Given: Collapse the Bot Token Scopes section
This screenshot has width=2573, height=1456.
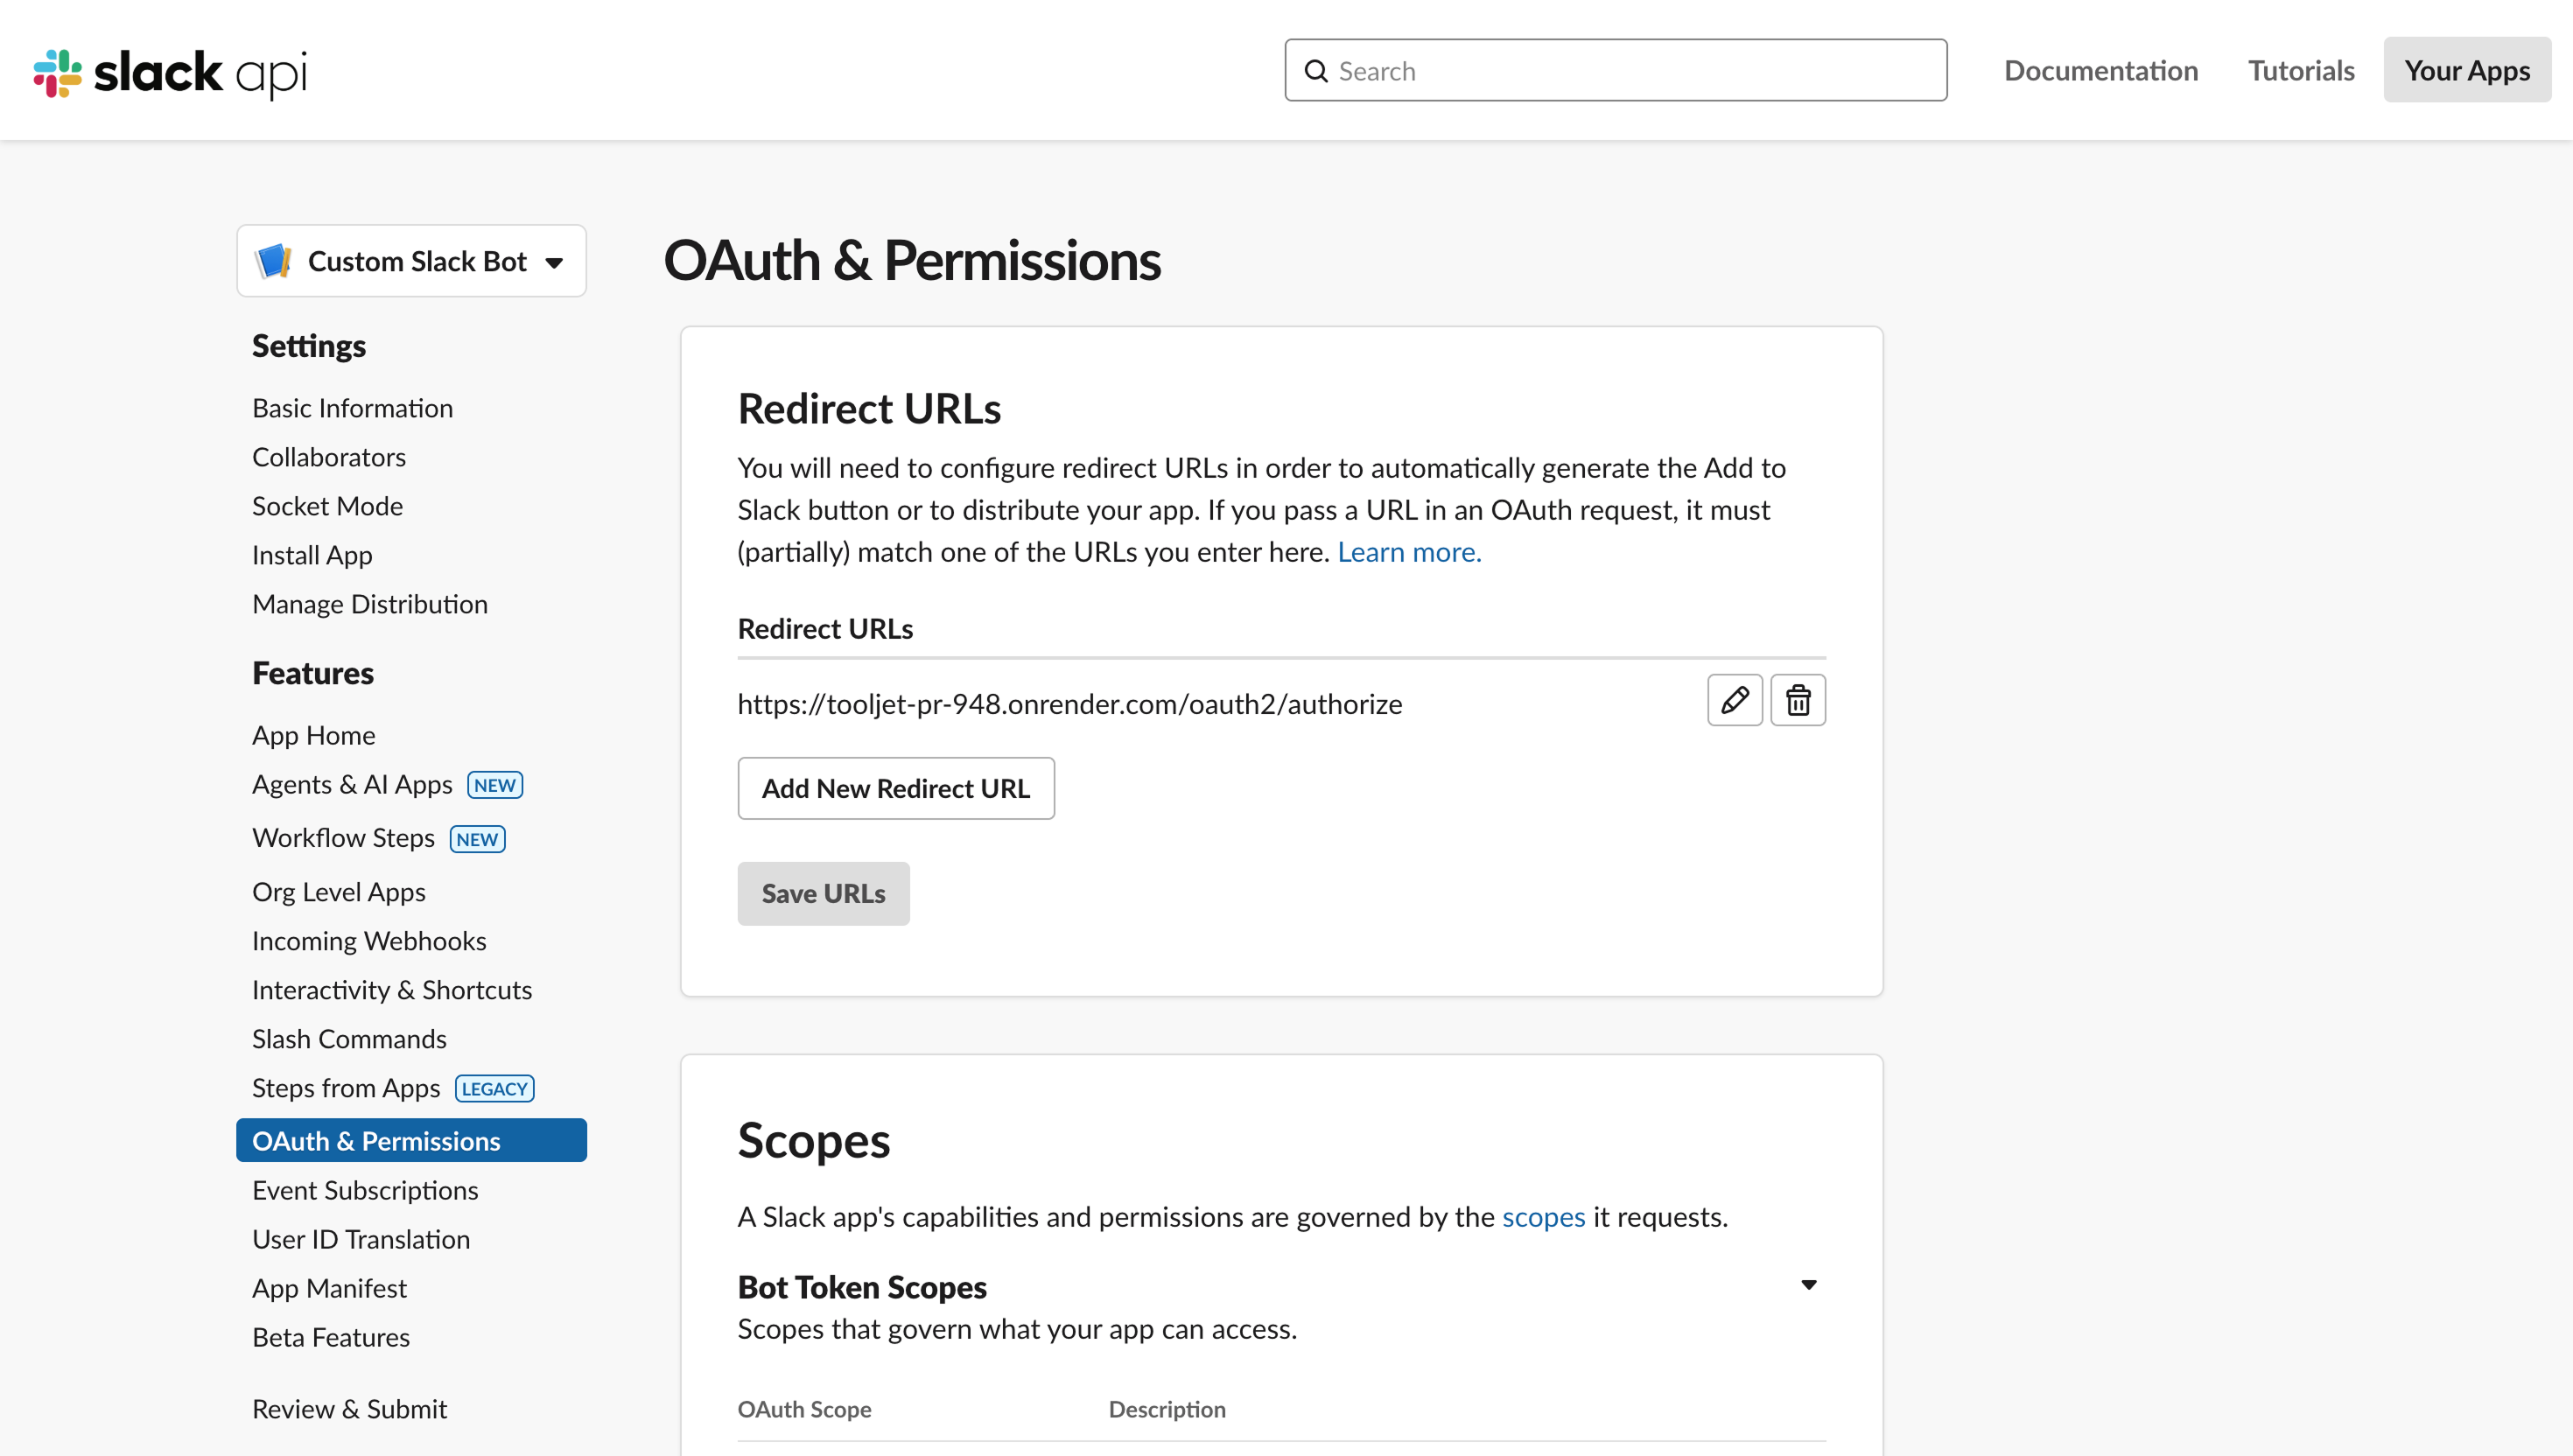Looking at the screenshot, I should (1807, 1285).
